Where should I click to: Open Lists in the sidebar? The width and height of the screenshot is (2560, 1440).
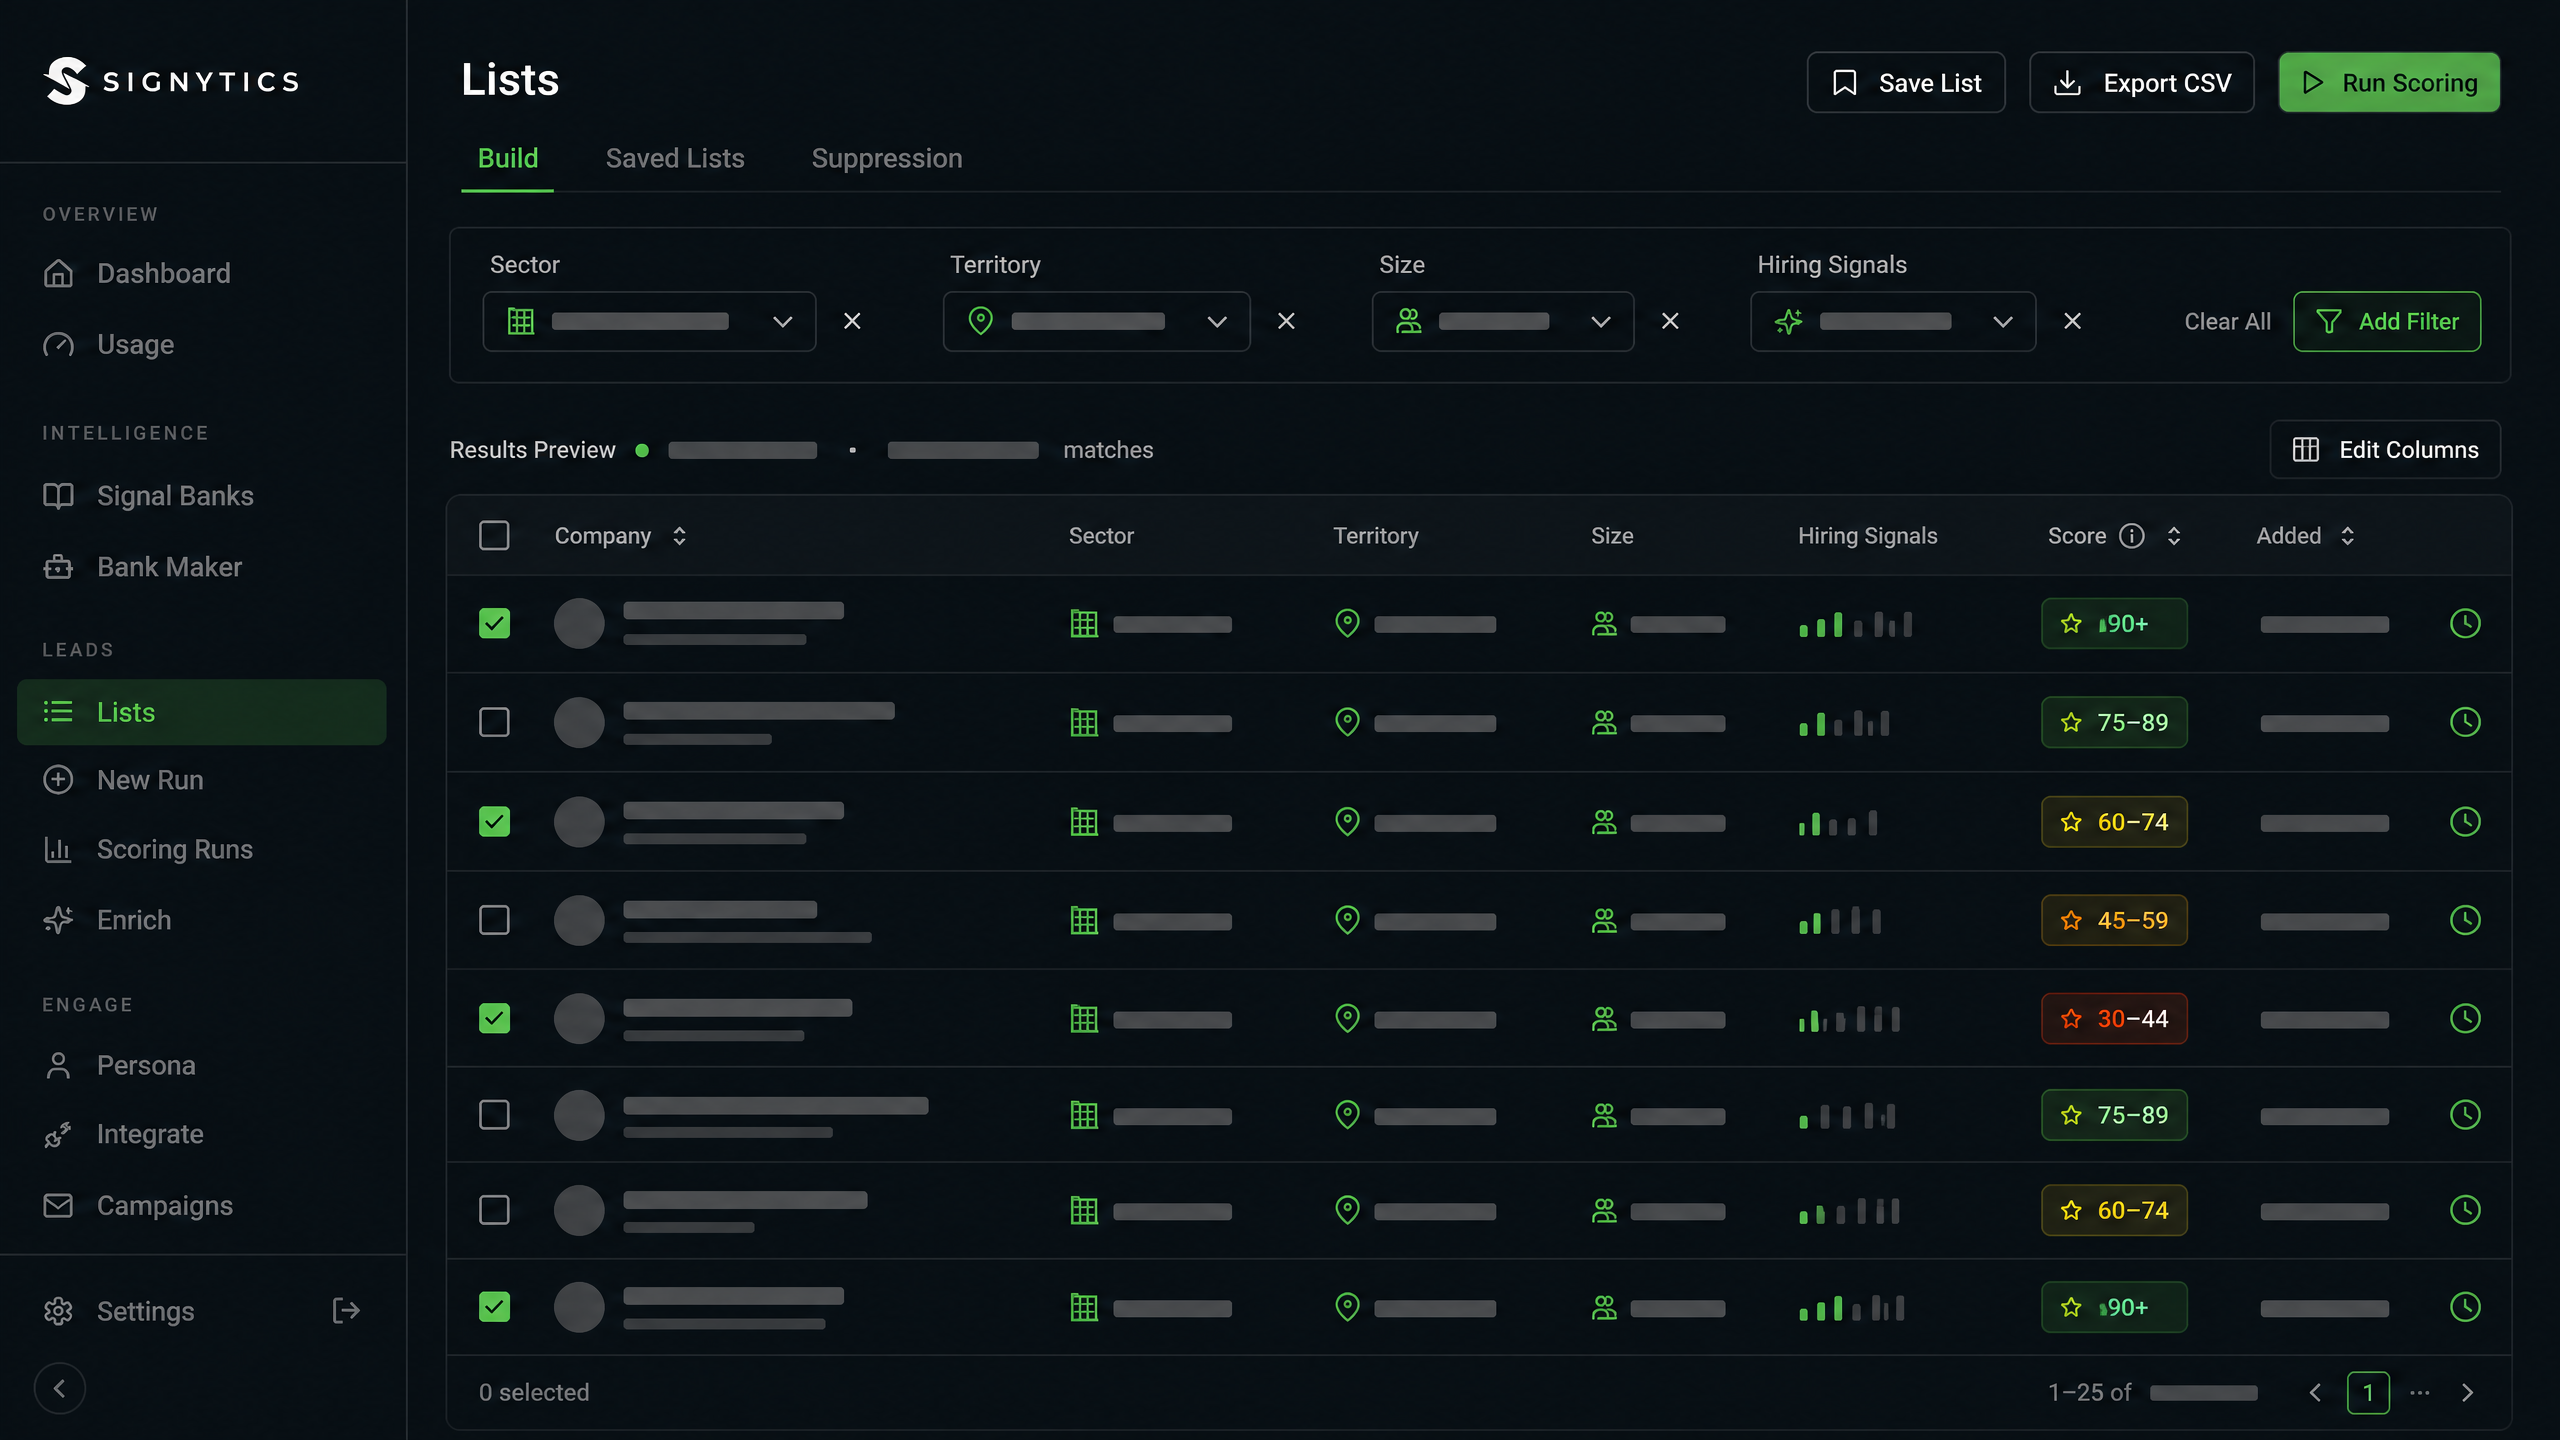[202, 712]
